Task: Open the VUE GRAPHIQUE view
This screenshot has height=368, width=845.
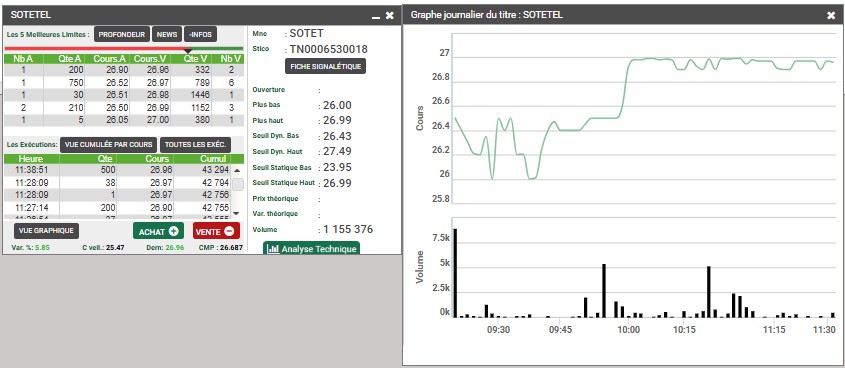Action: tap(46, 231)
